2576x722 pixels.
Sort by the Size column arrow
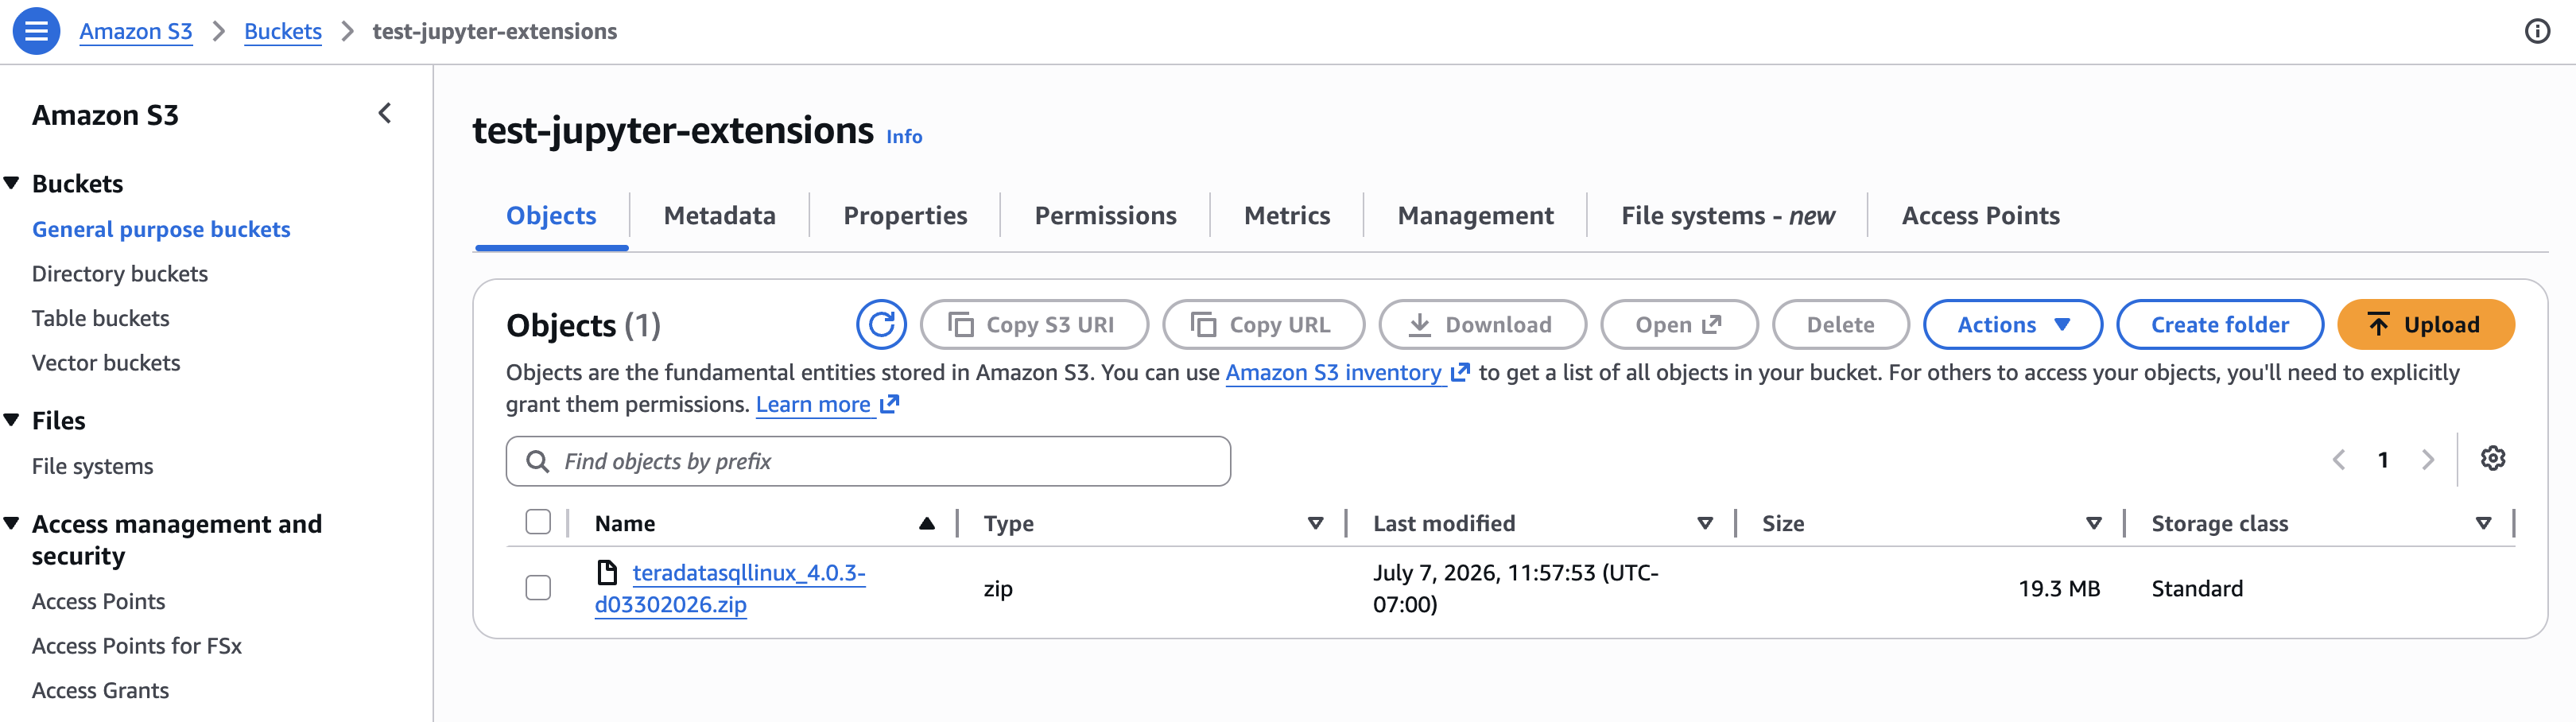coord(2094,523)
